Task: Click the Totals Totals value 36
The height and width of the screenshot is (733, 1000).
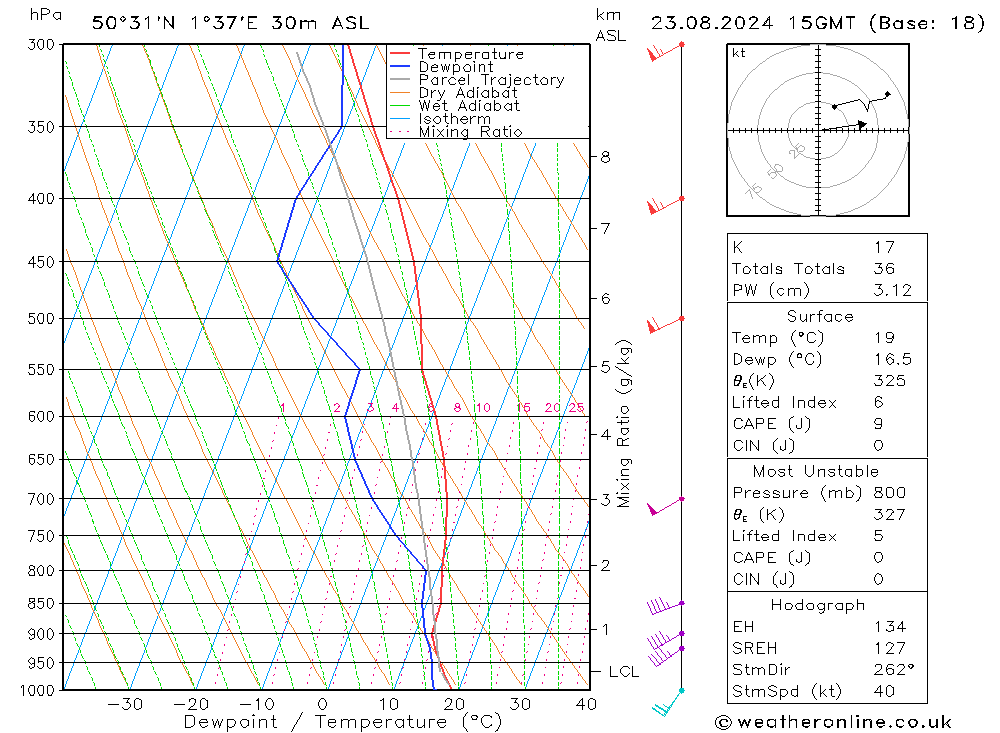Action: pos(884,269)
